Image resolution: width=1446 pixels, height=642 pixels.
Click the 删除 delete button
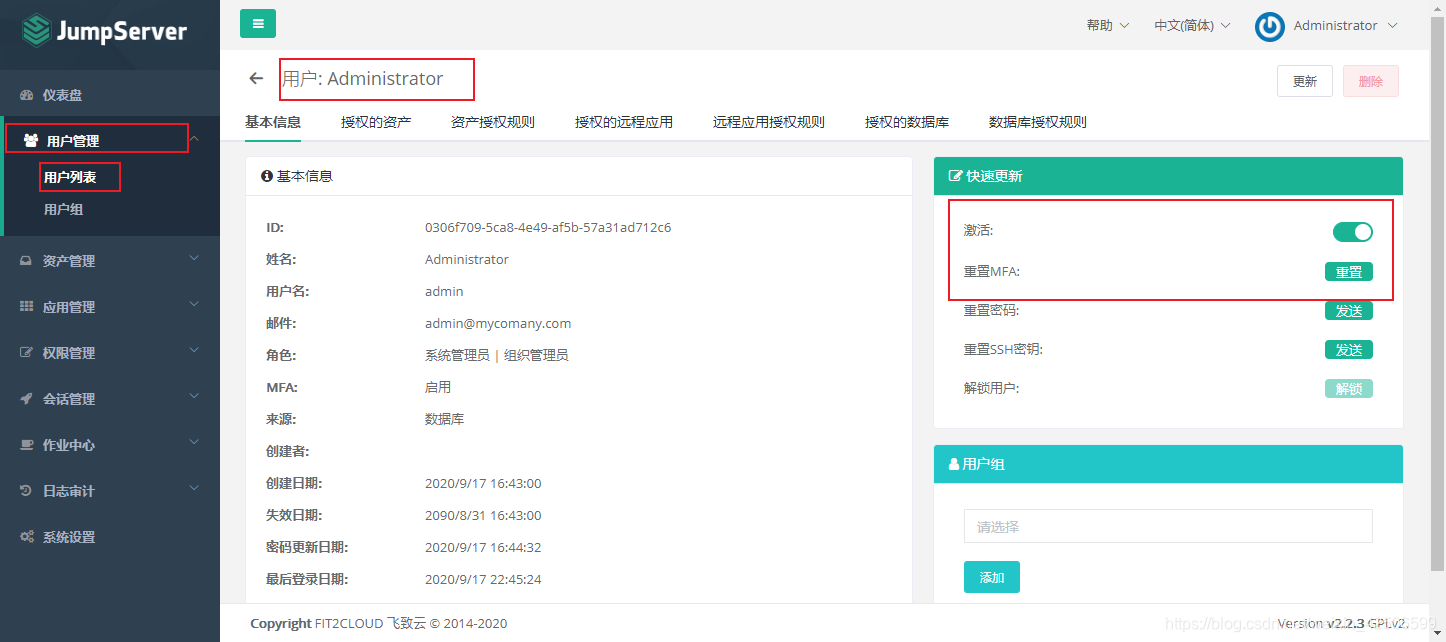coord(1371,81)
